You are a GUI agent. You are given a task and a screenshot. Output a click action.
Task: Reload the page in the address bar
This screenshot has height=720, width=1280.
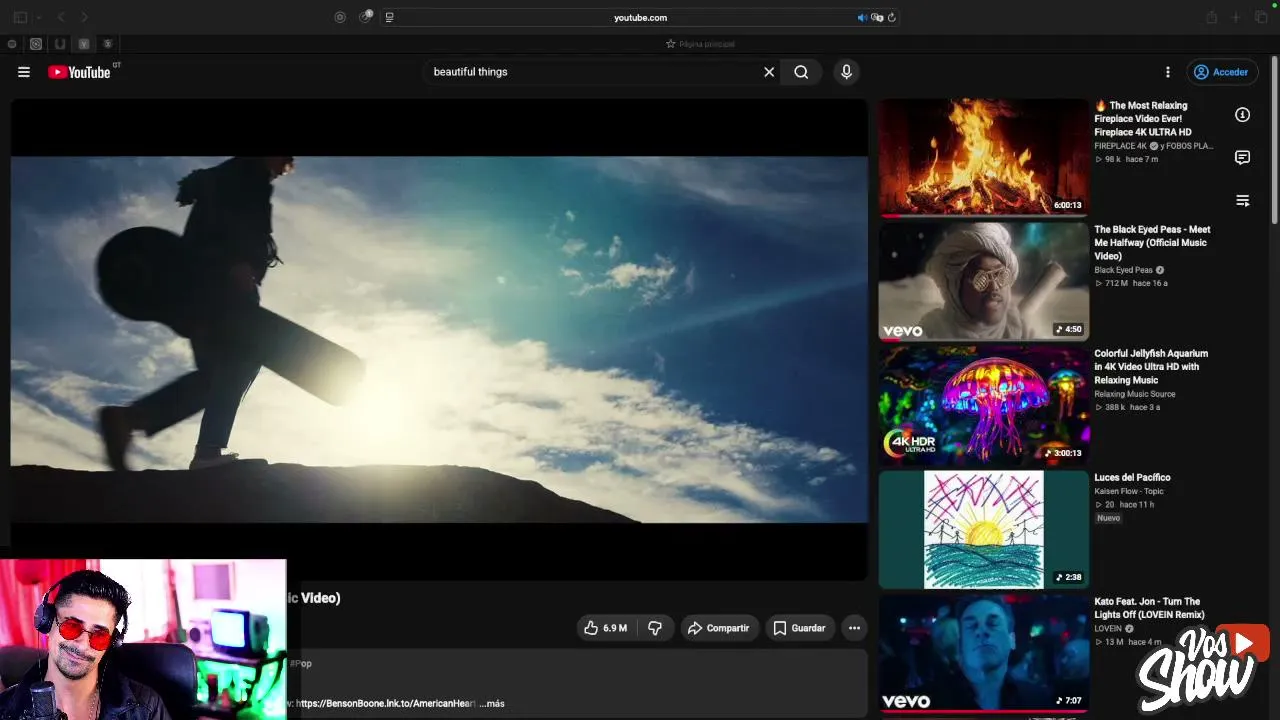tap(891, 17)
